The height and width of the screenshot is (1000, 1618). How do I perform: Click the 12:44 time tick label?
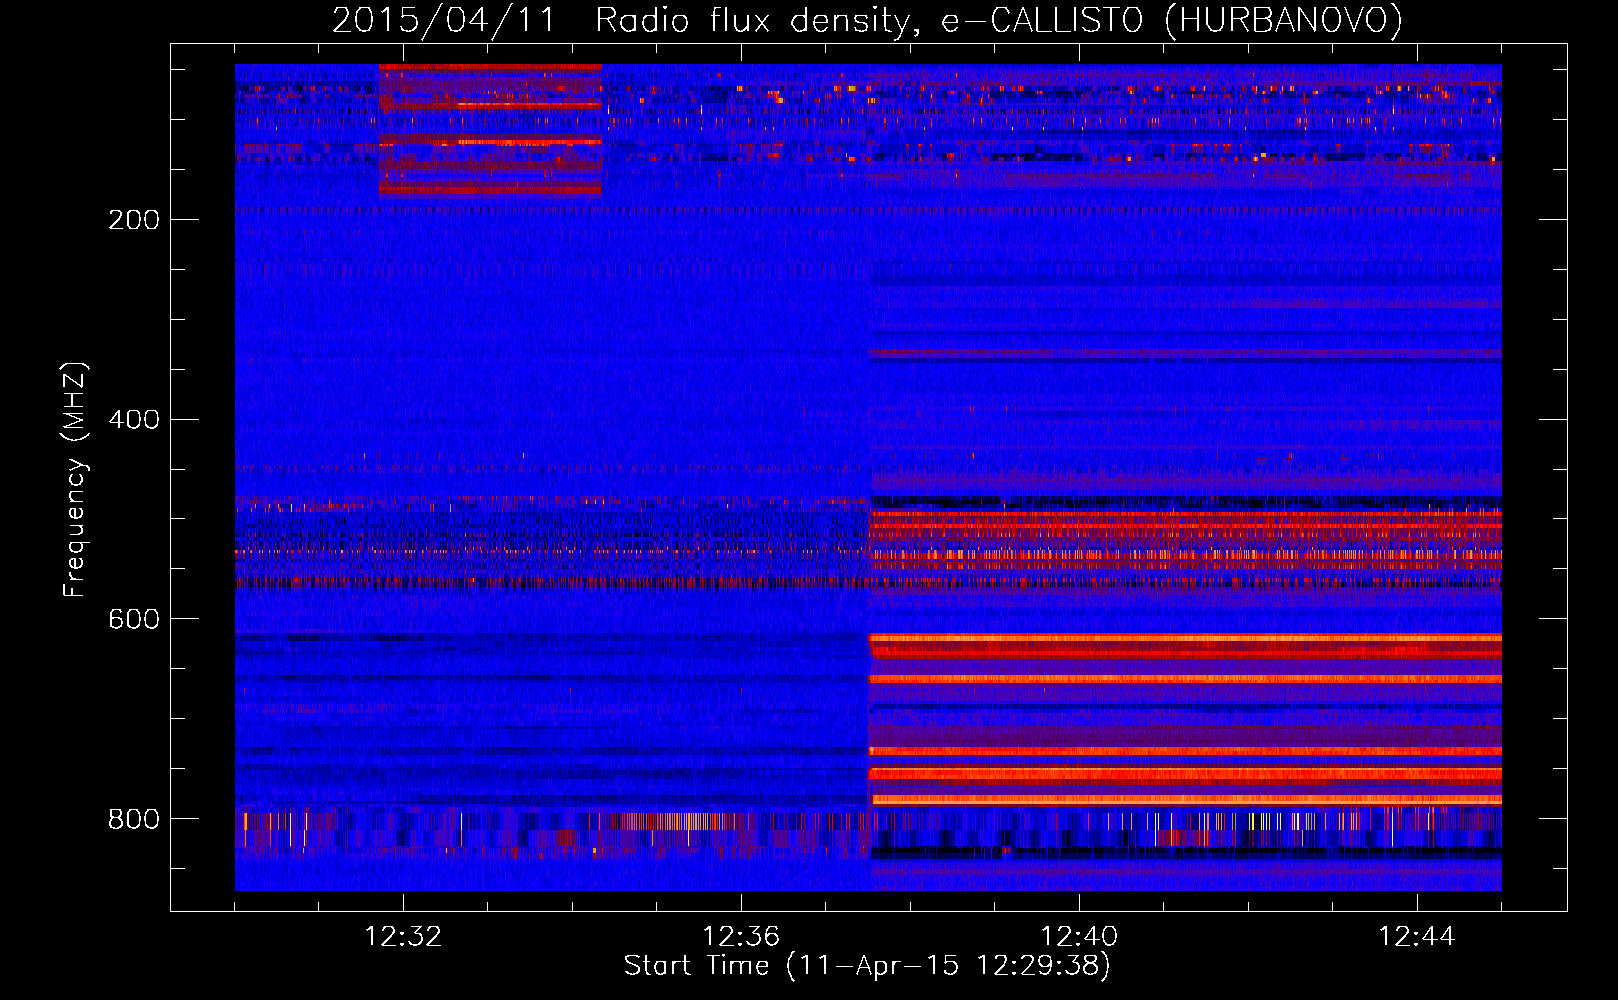pyautogui.click(x=1417, y=937)
